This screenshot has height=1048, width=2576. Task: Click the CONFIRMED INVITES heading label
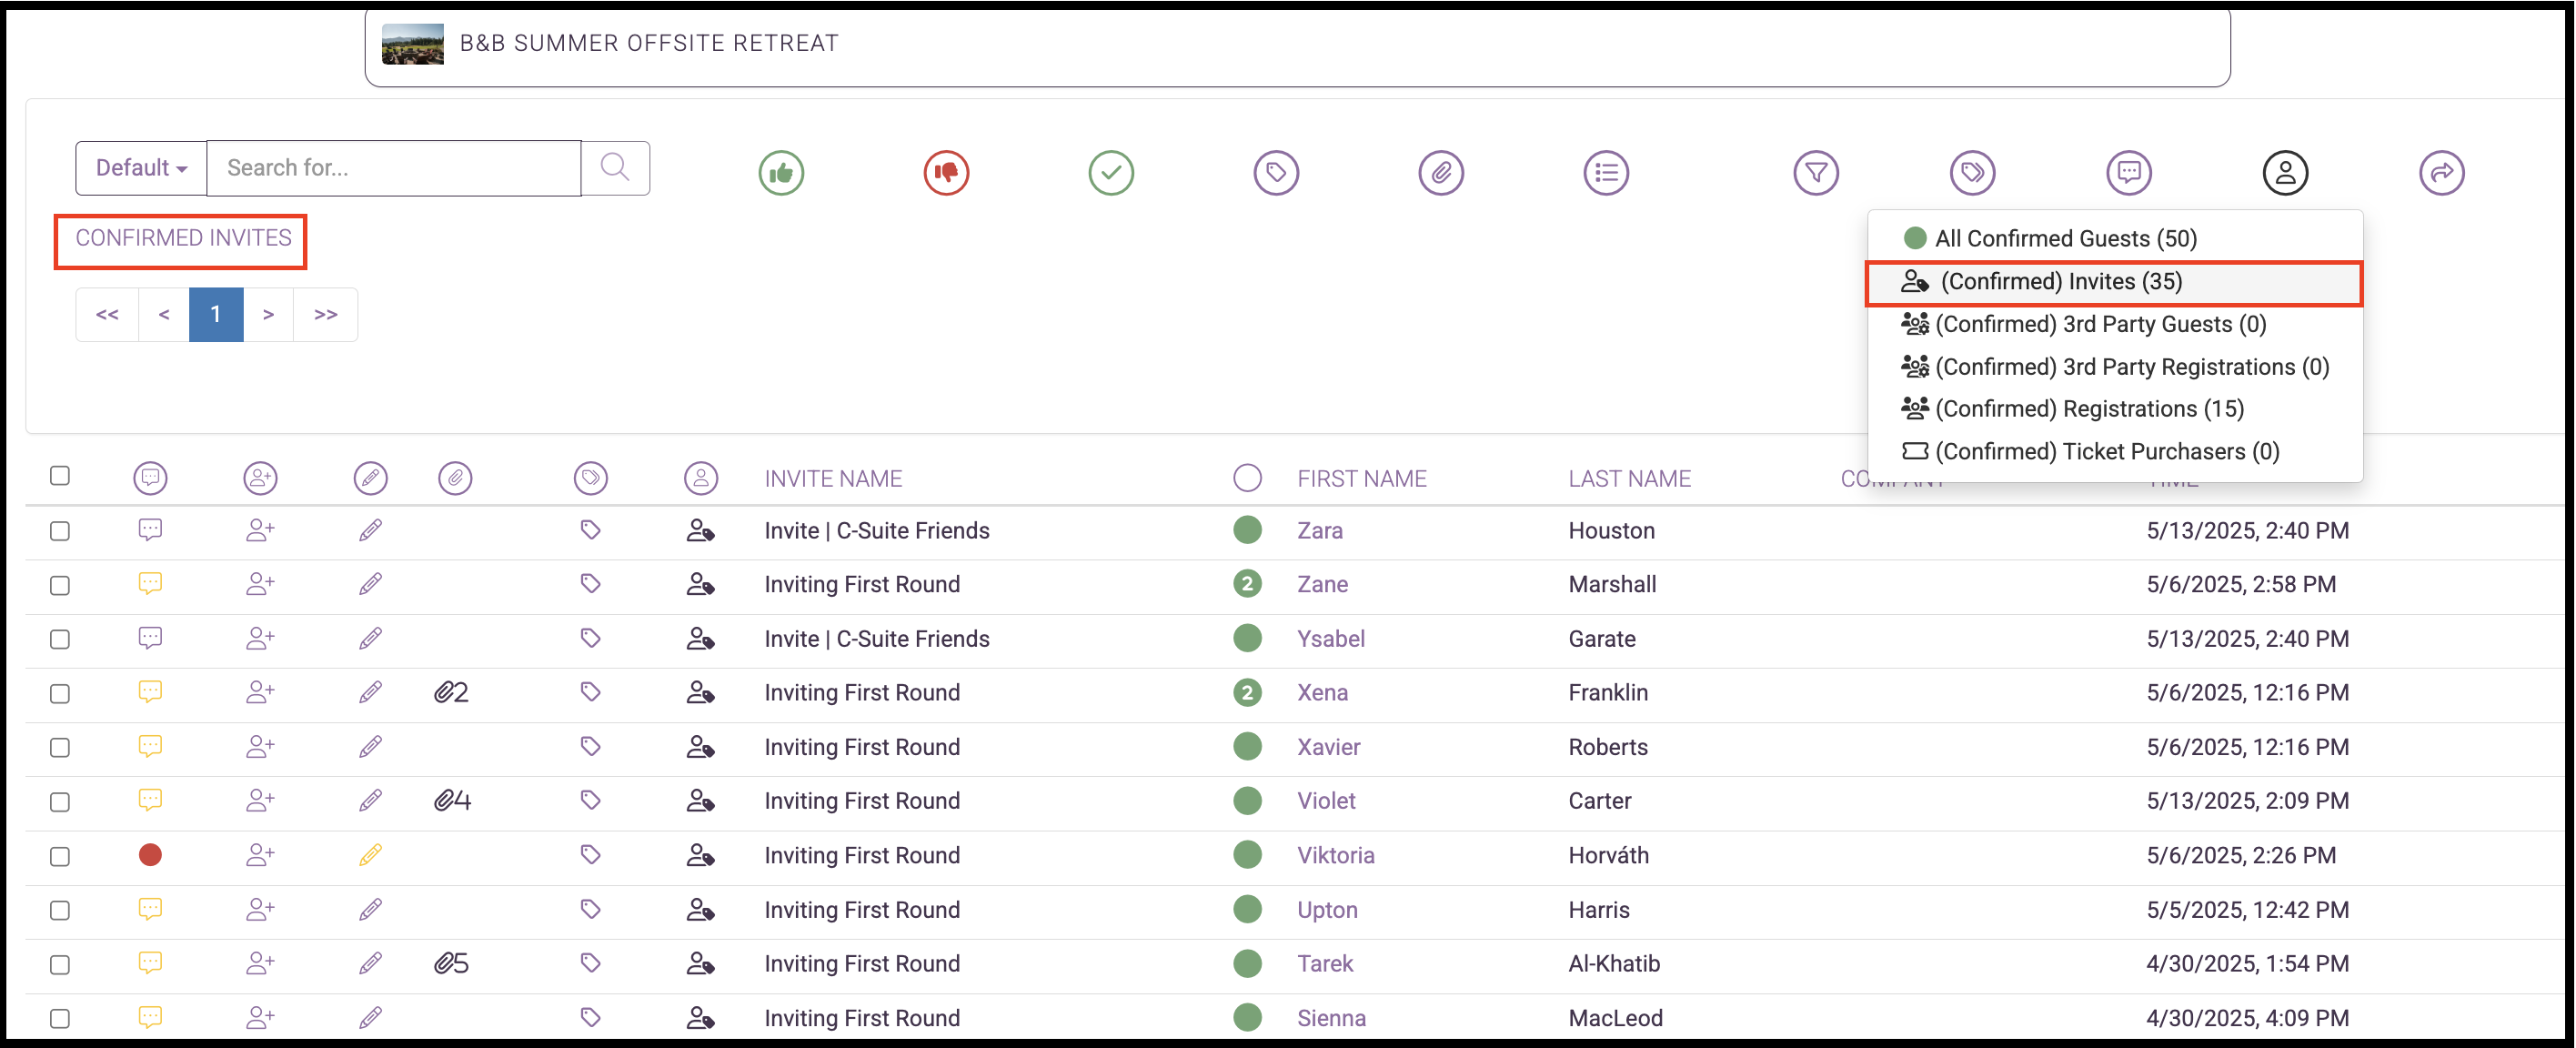[183, 238]
